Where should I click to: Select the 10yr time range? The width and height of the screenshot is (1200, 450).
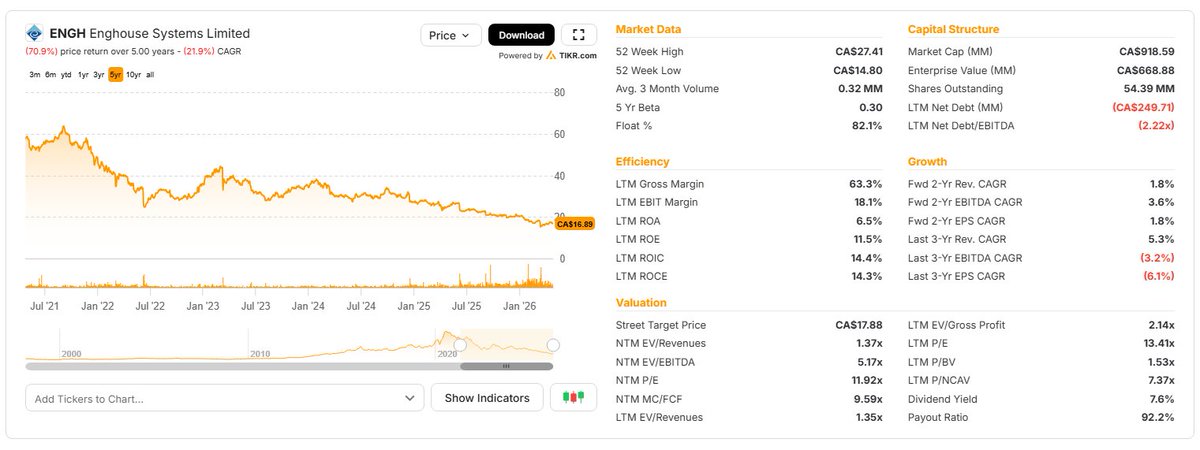[x=133, y=74]
